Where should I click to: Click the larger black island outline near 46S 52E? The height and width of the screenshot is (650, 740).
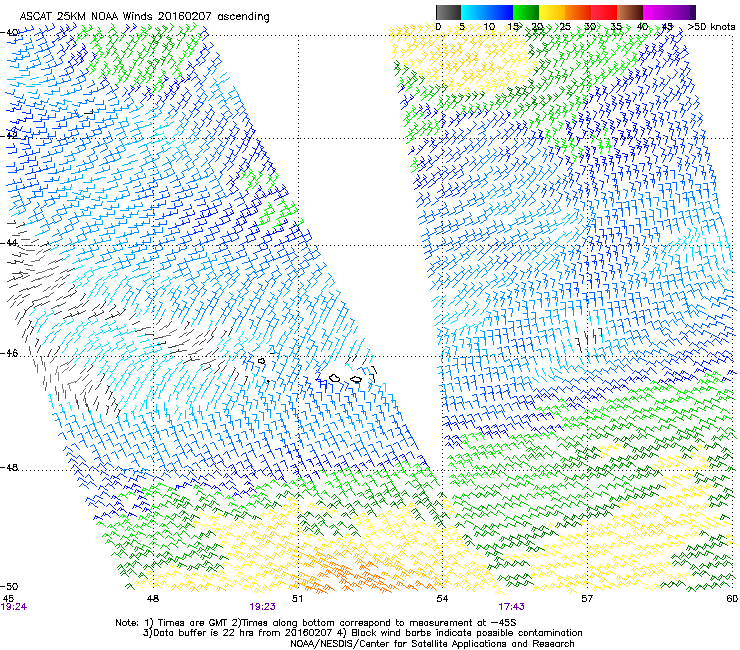[x=335, y=378]
